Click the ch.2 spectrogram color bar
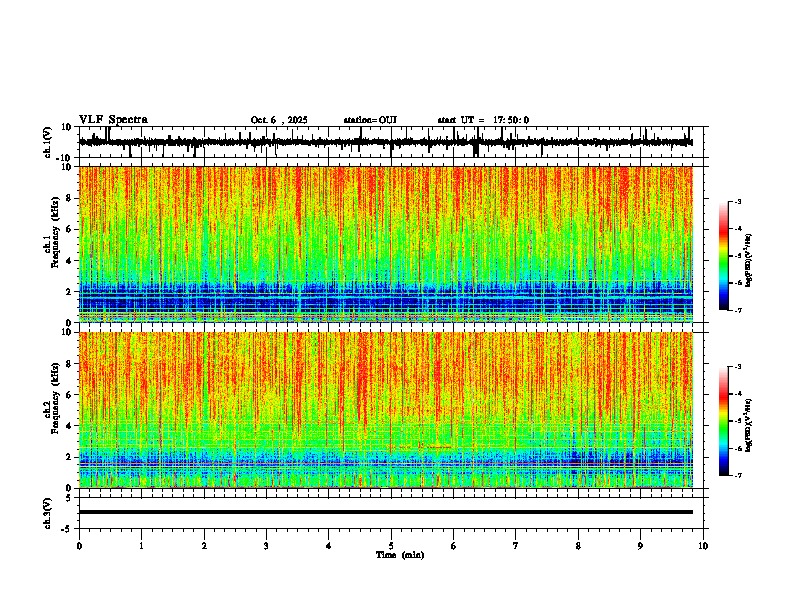This screenshot has height=612, width=792. [724, 421]
